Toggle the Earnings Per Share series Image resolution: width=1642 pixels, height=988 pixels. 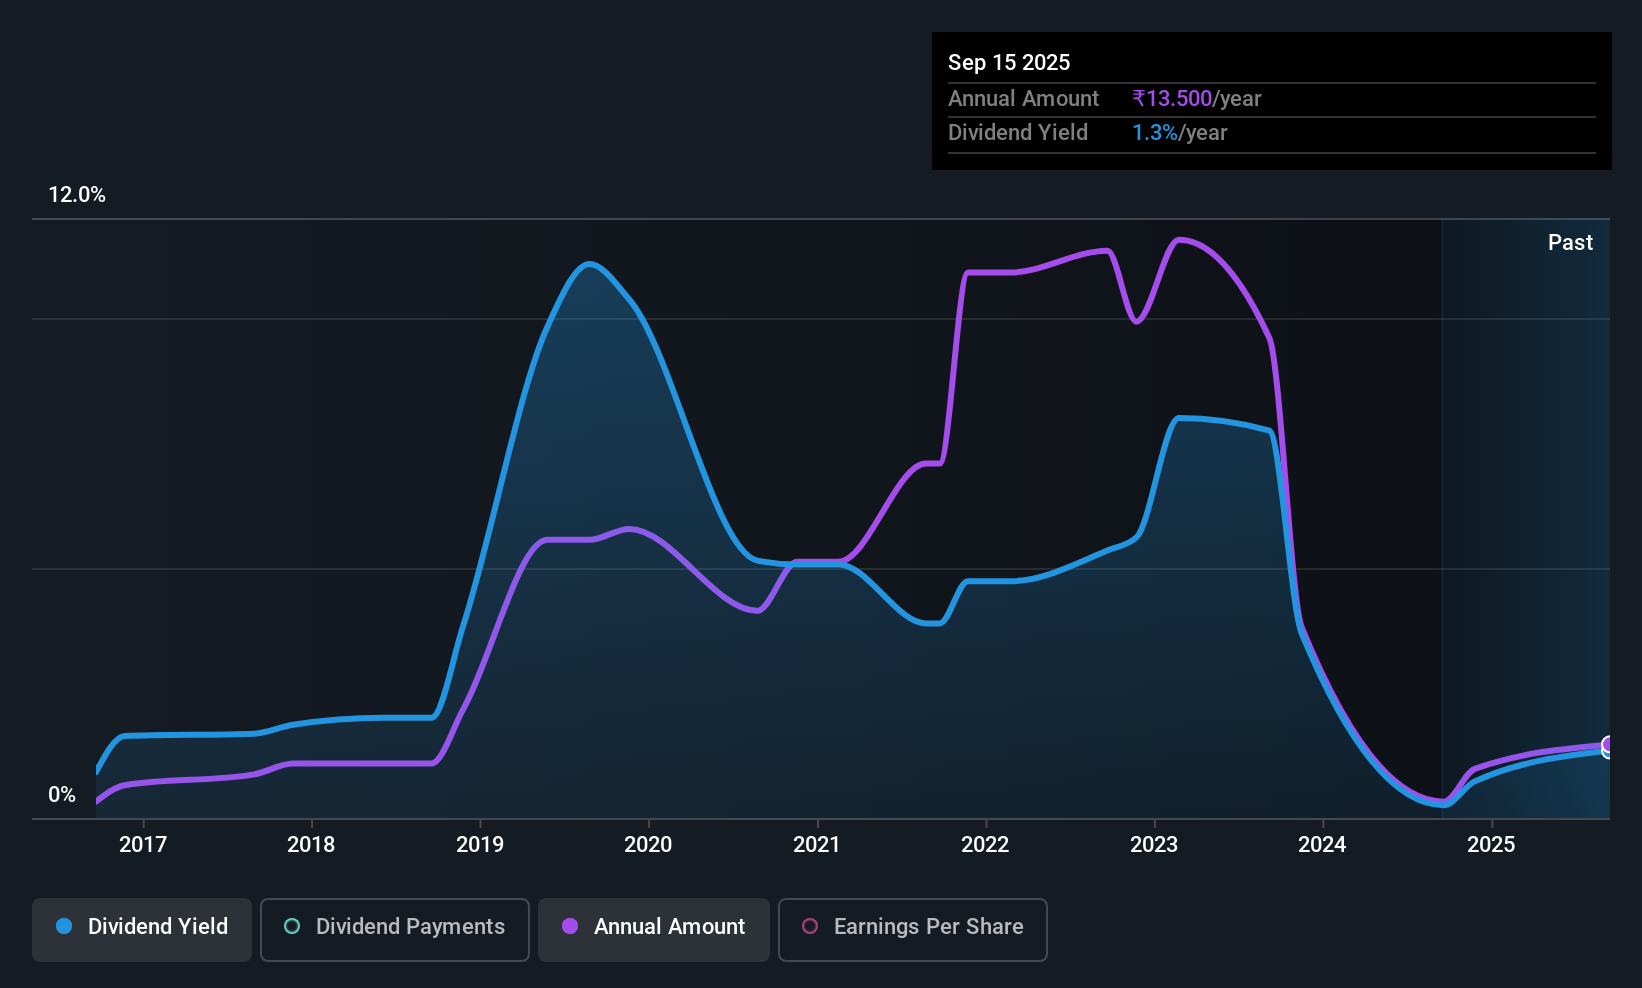pos(913,929)
